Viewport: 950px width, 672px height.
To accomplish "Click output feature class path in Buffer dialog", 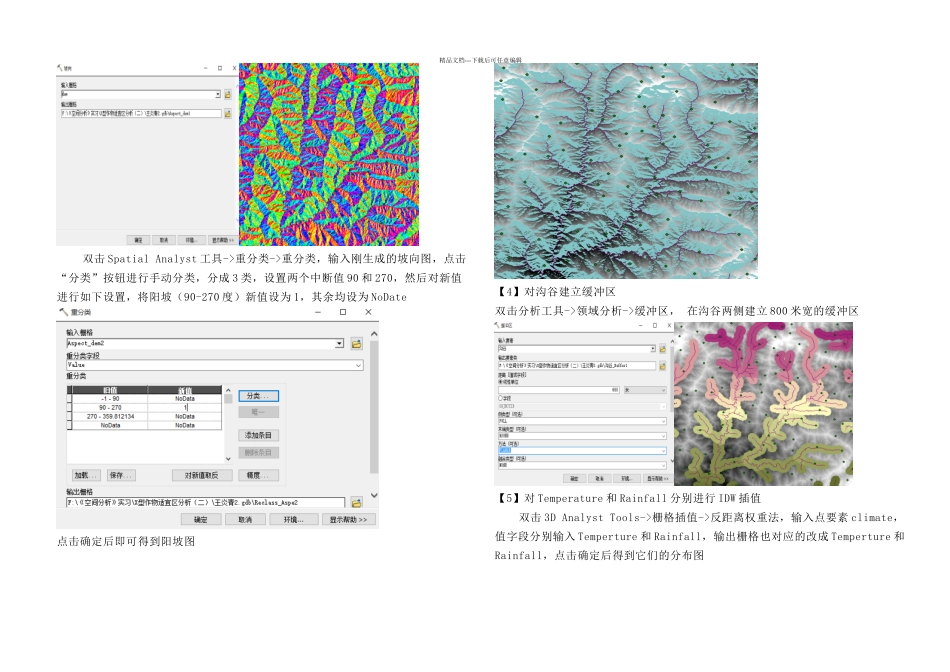I will (577, 365).
